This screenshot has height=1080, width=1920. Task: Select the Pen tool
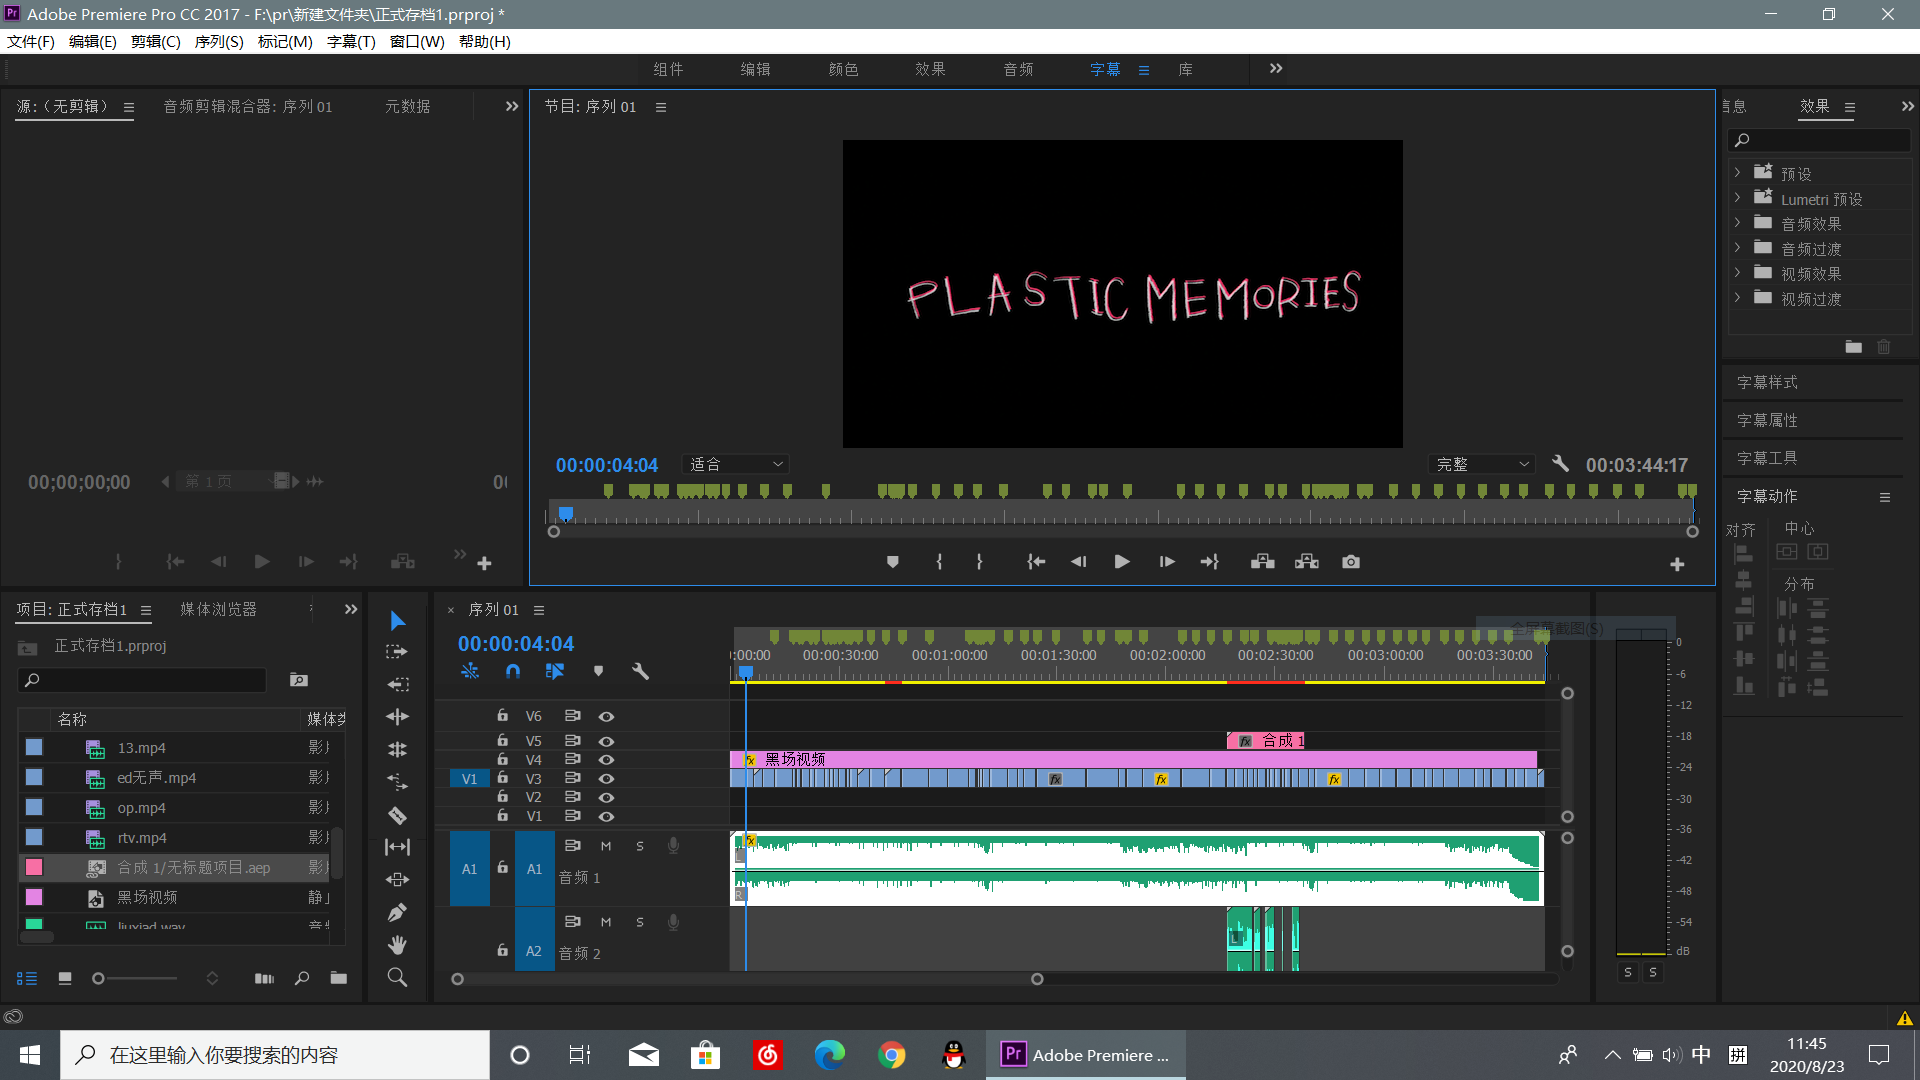tap(397, 912)
